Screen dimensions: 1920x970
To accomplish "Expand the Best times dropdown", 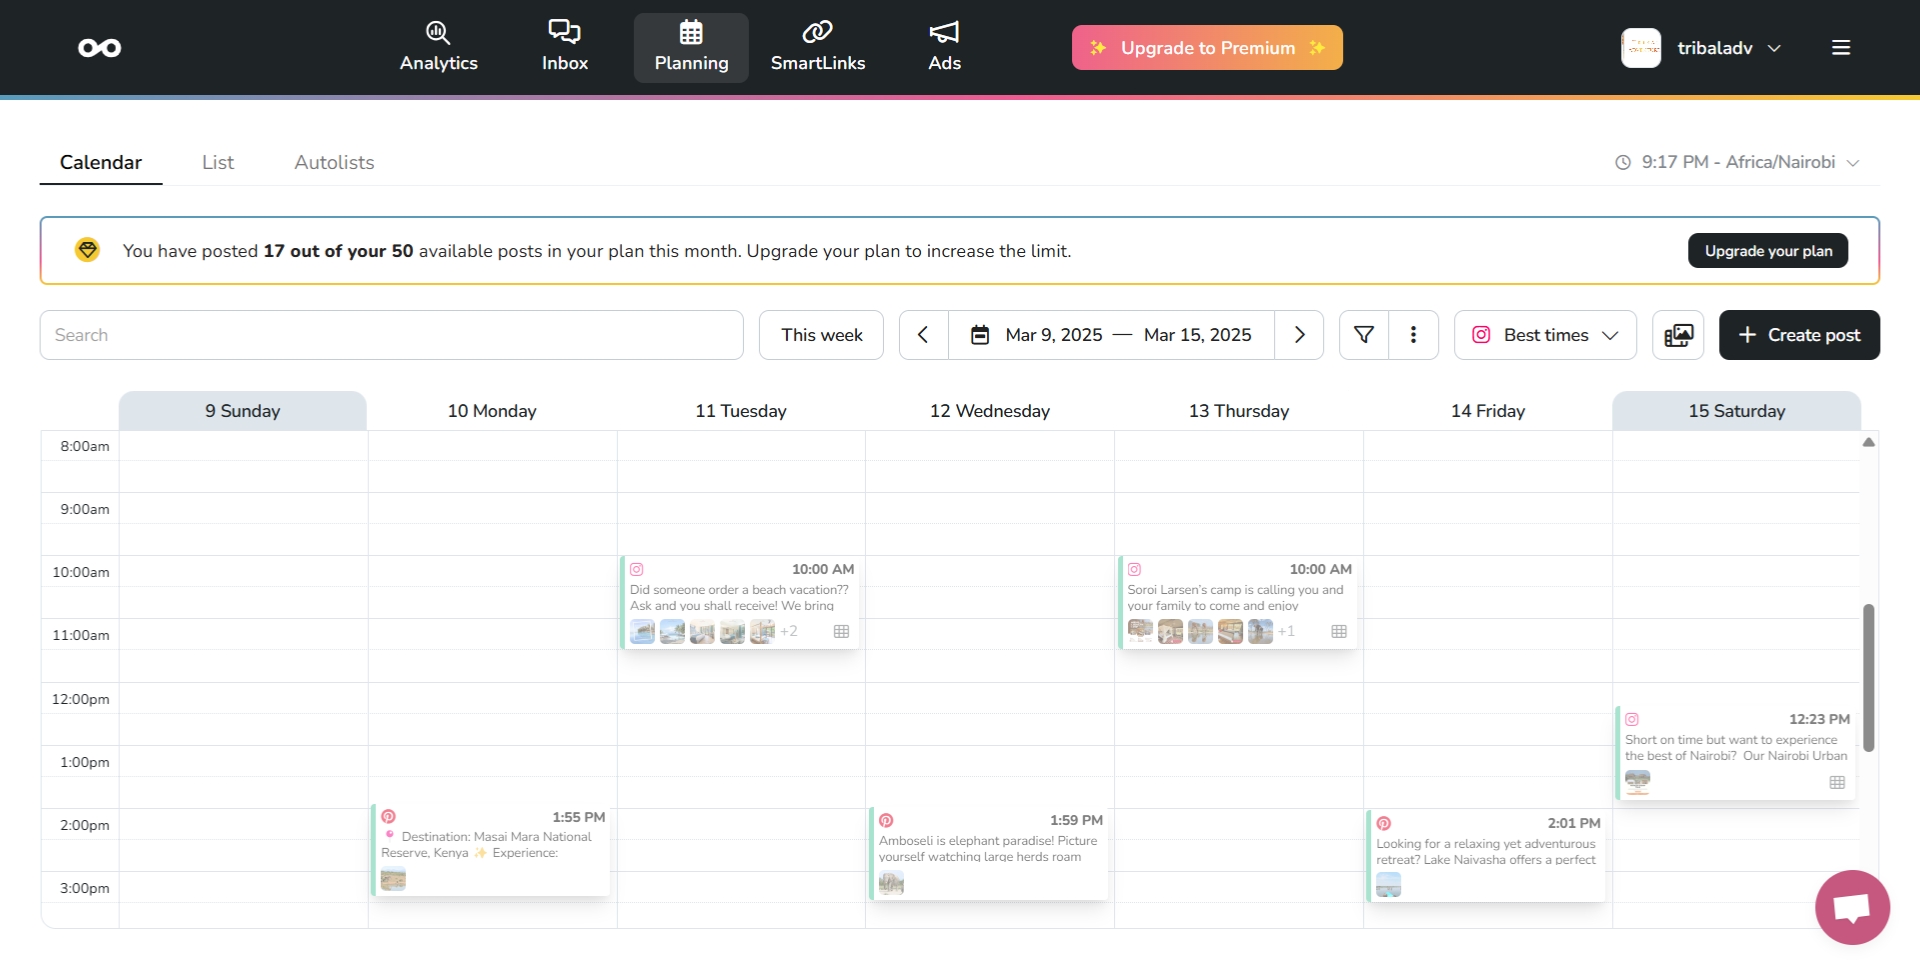I will [x=1545, y=335].
